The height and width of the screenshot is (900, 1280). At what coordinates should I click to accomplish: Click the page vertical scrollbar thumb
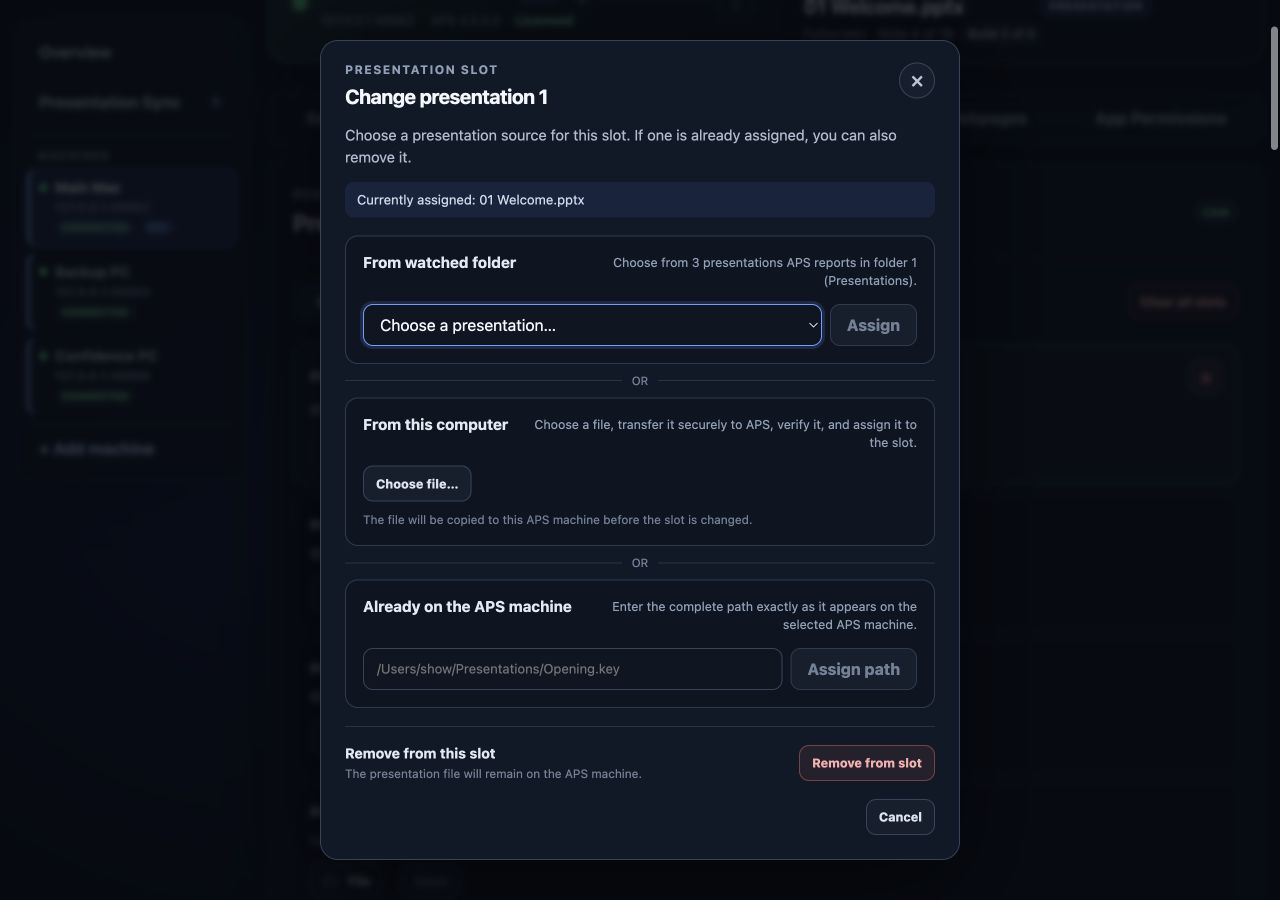pyautogui.click(x=1274, y=90)
